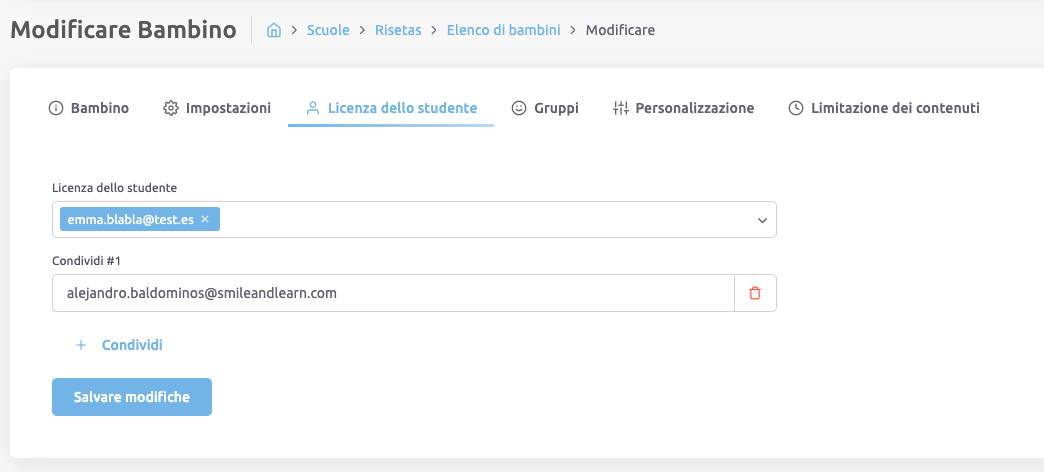
Task: Click the Condividi add link
Action: pos(132,345)
